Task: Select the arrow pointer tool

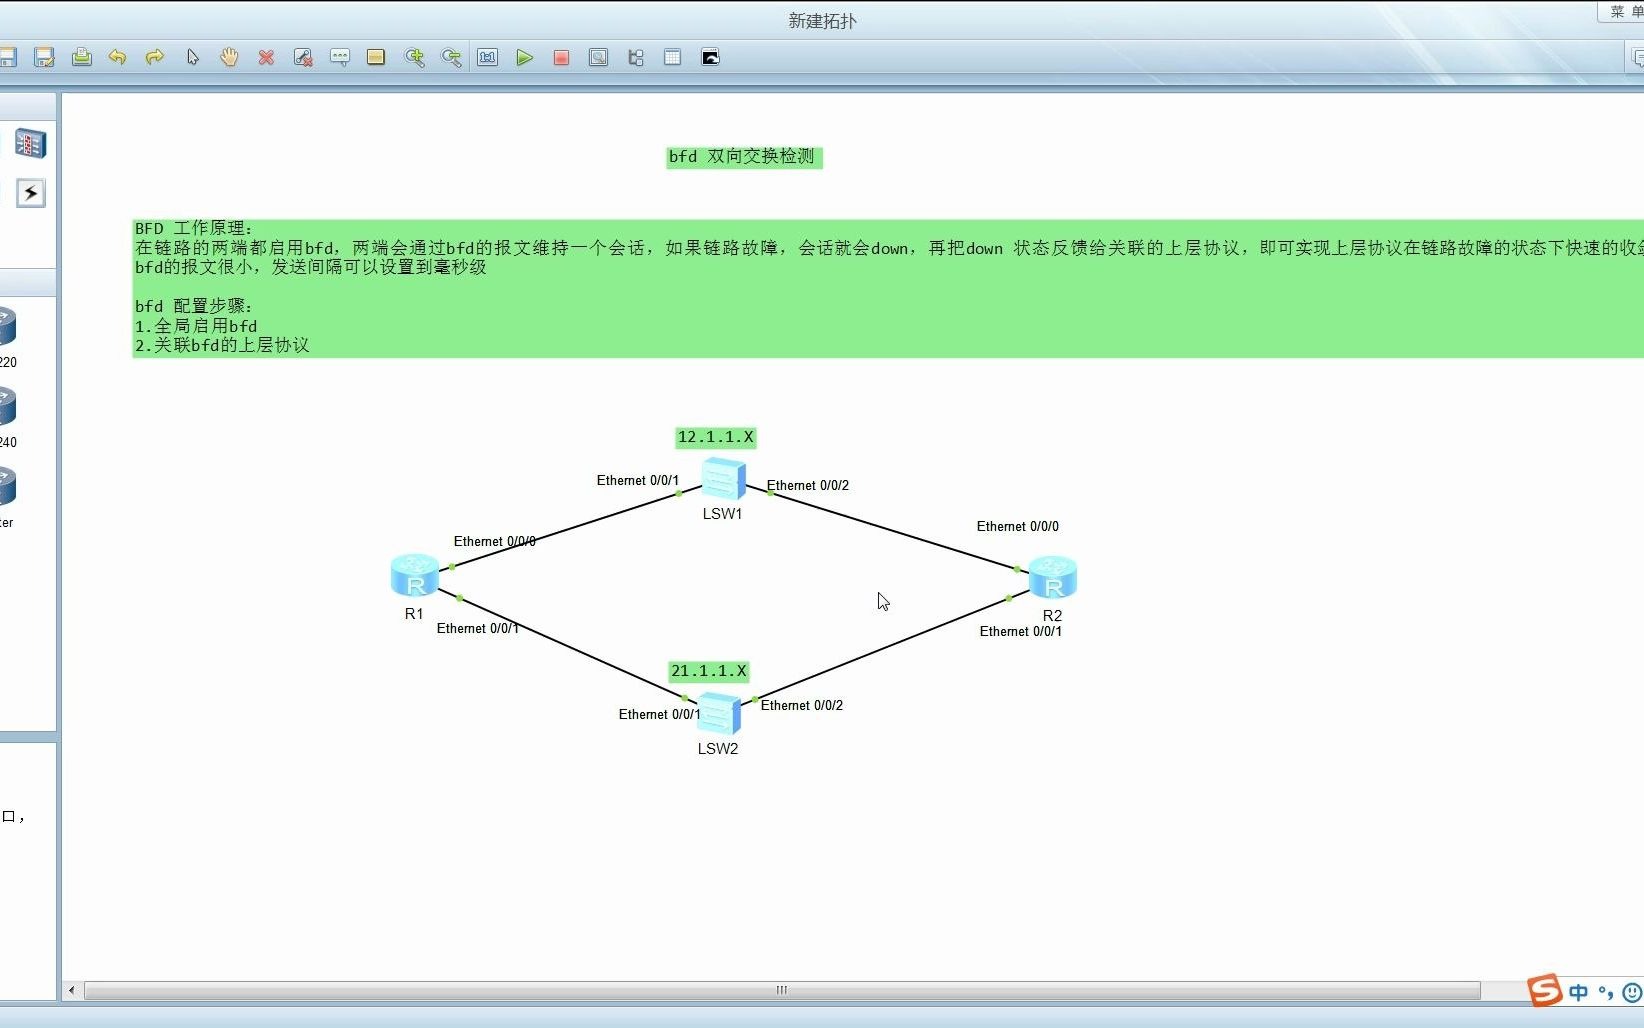Action: point(192,57)
